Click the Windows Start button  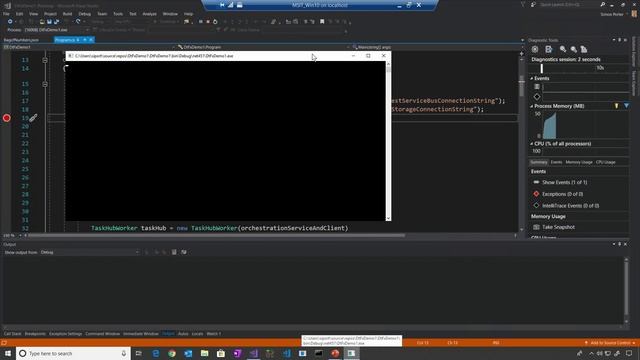point(8,353)
